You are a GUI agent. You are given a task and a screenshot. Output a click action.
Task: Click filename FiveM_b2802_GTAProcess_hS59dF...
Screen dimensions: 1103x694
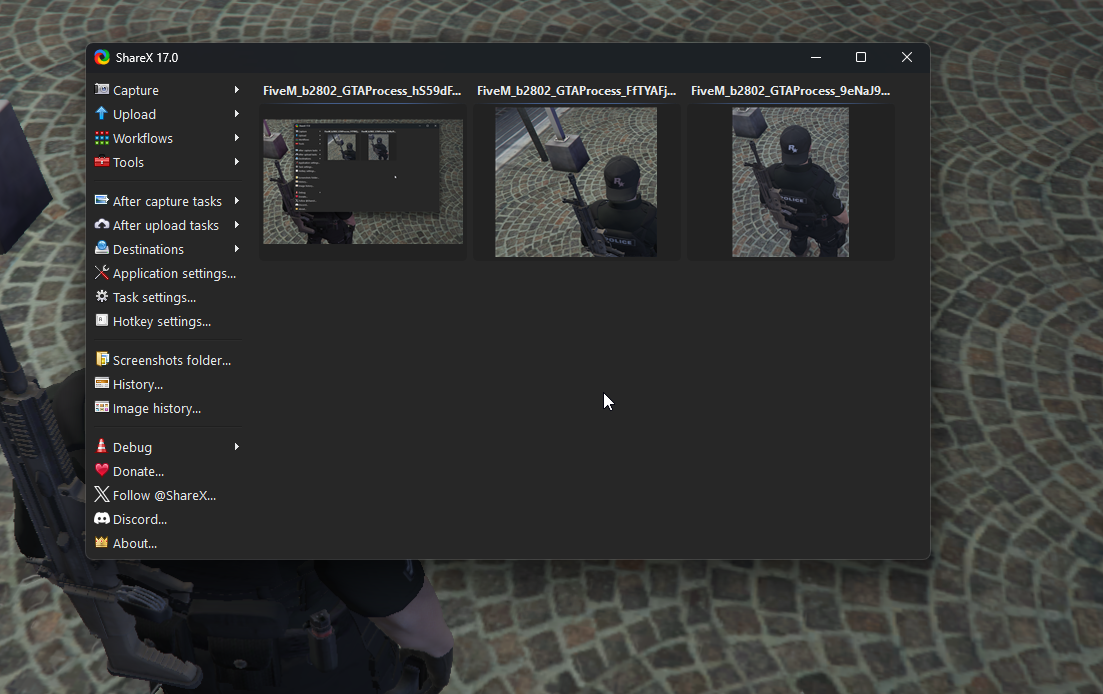[362, 91]
